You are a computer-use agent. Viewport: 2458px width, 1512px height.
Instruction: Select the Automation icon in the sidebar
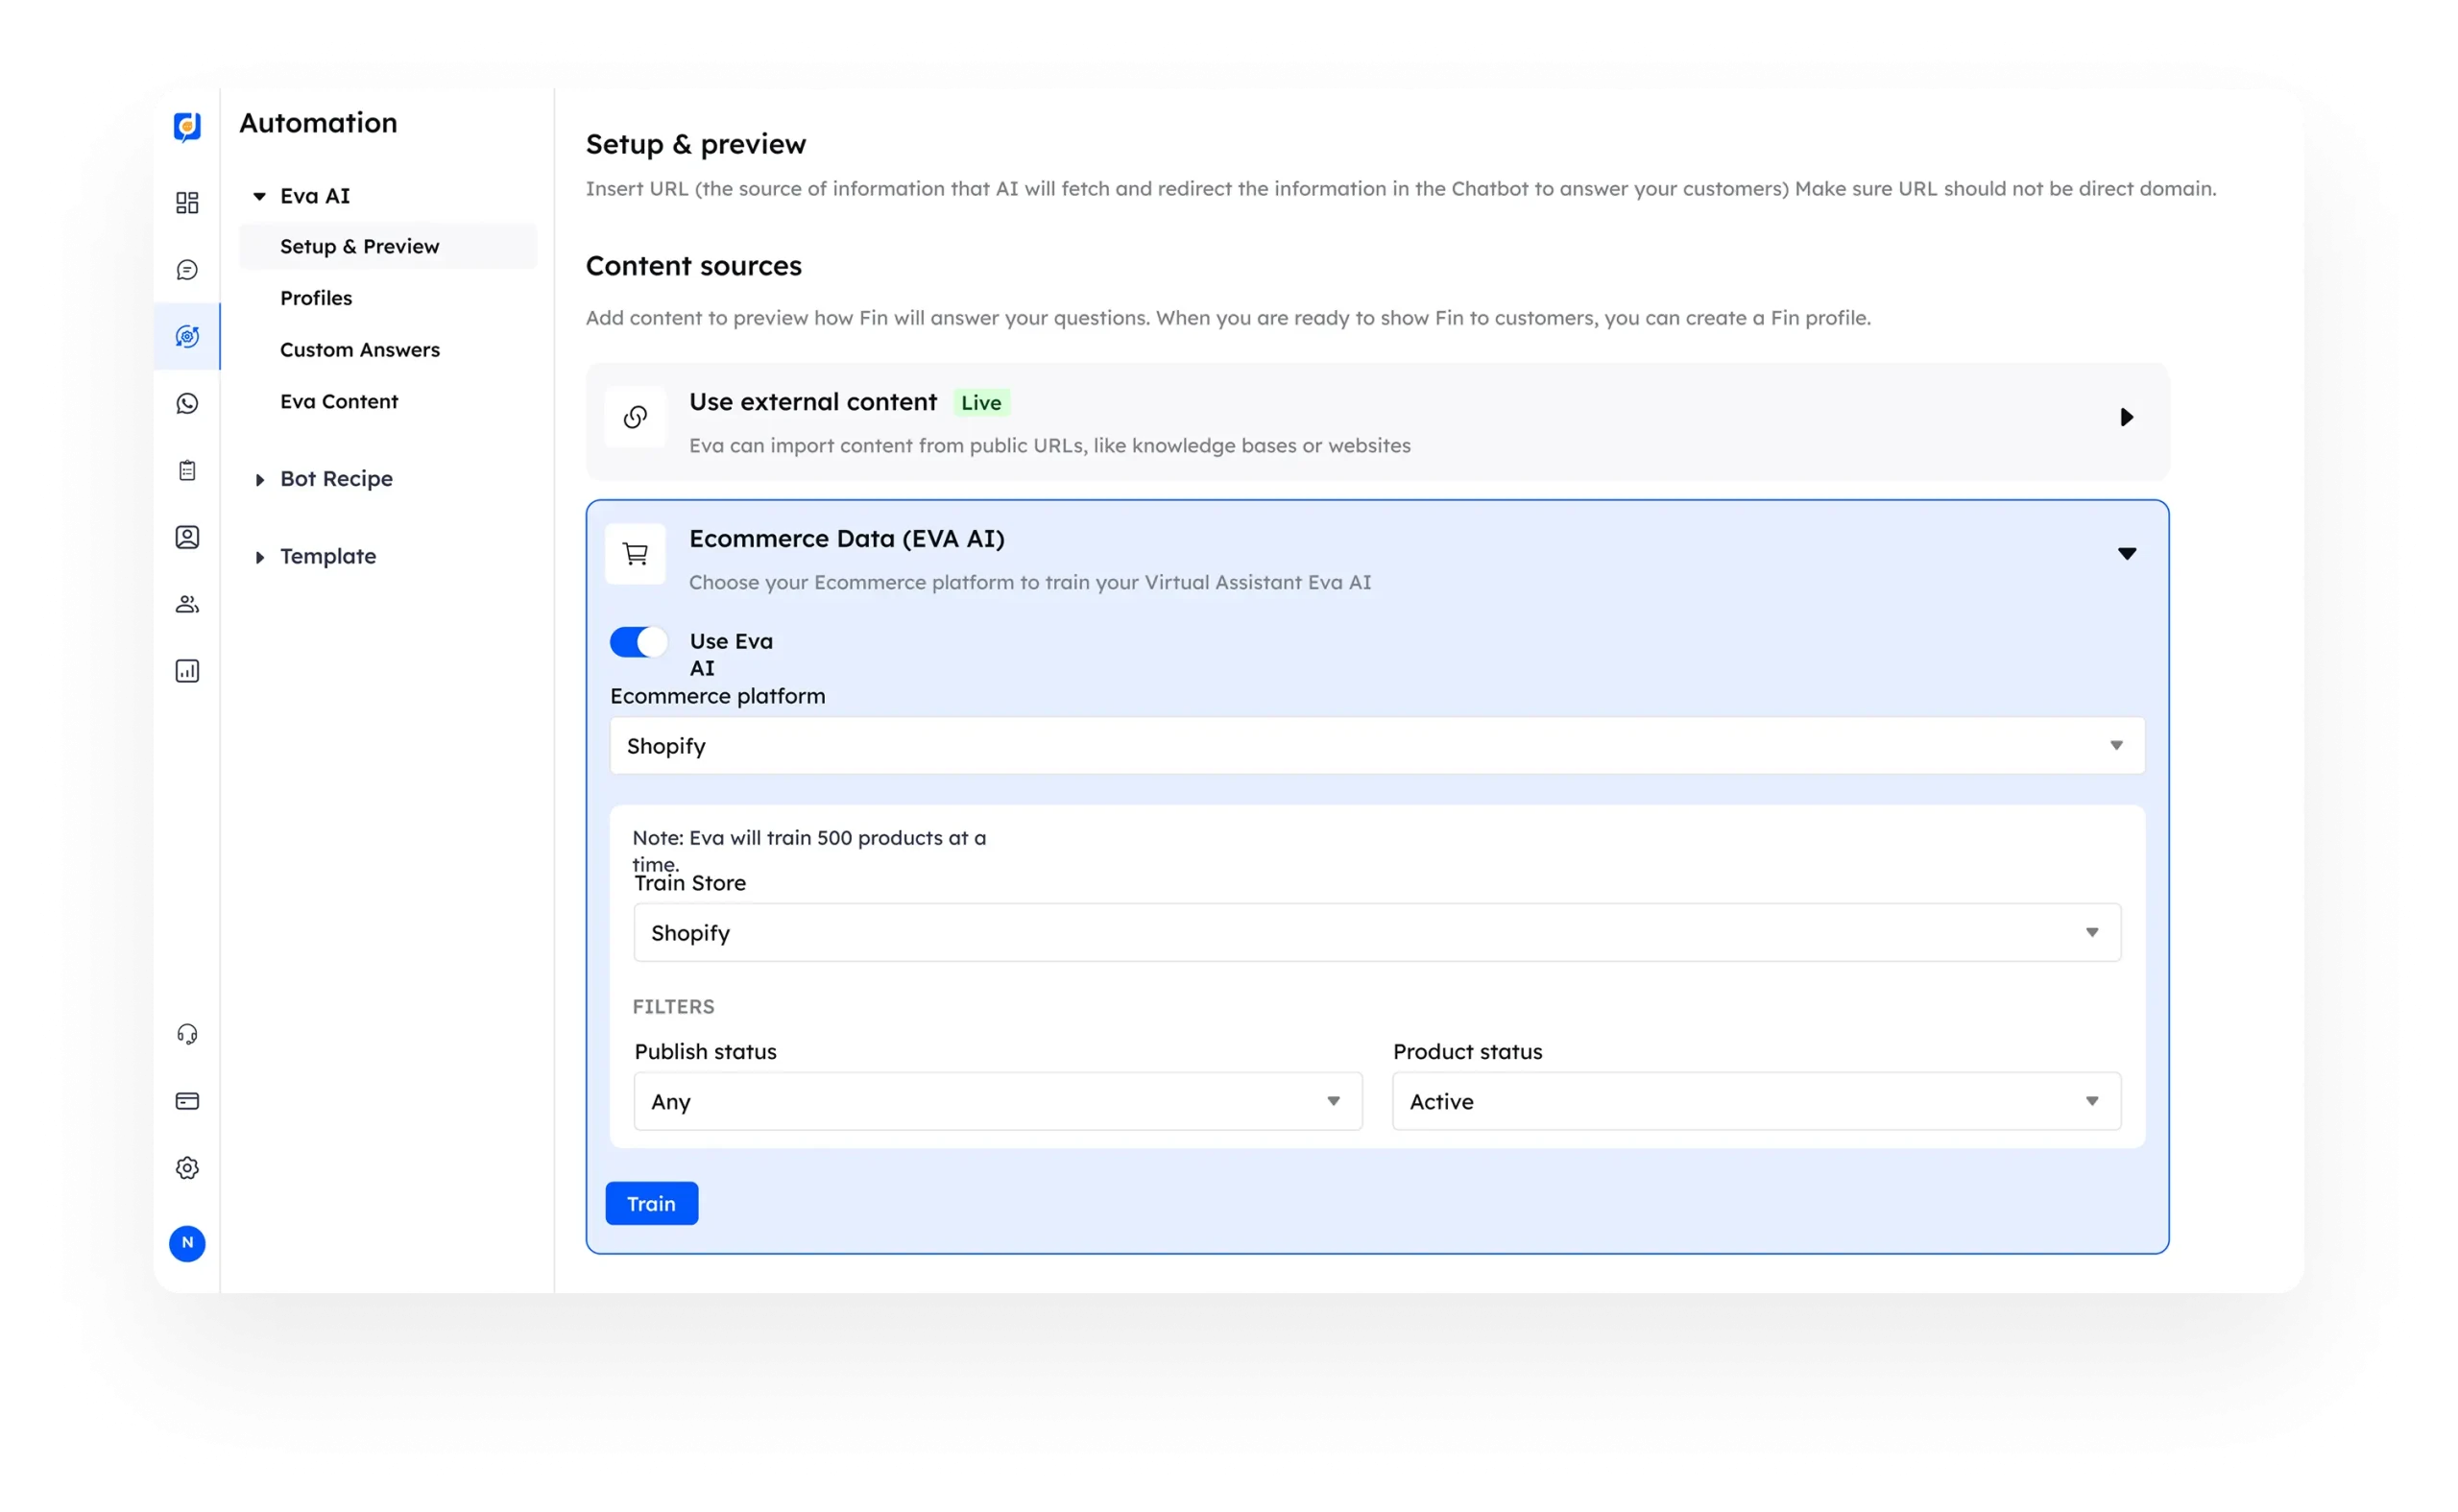[x=187, y=337]
